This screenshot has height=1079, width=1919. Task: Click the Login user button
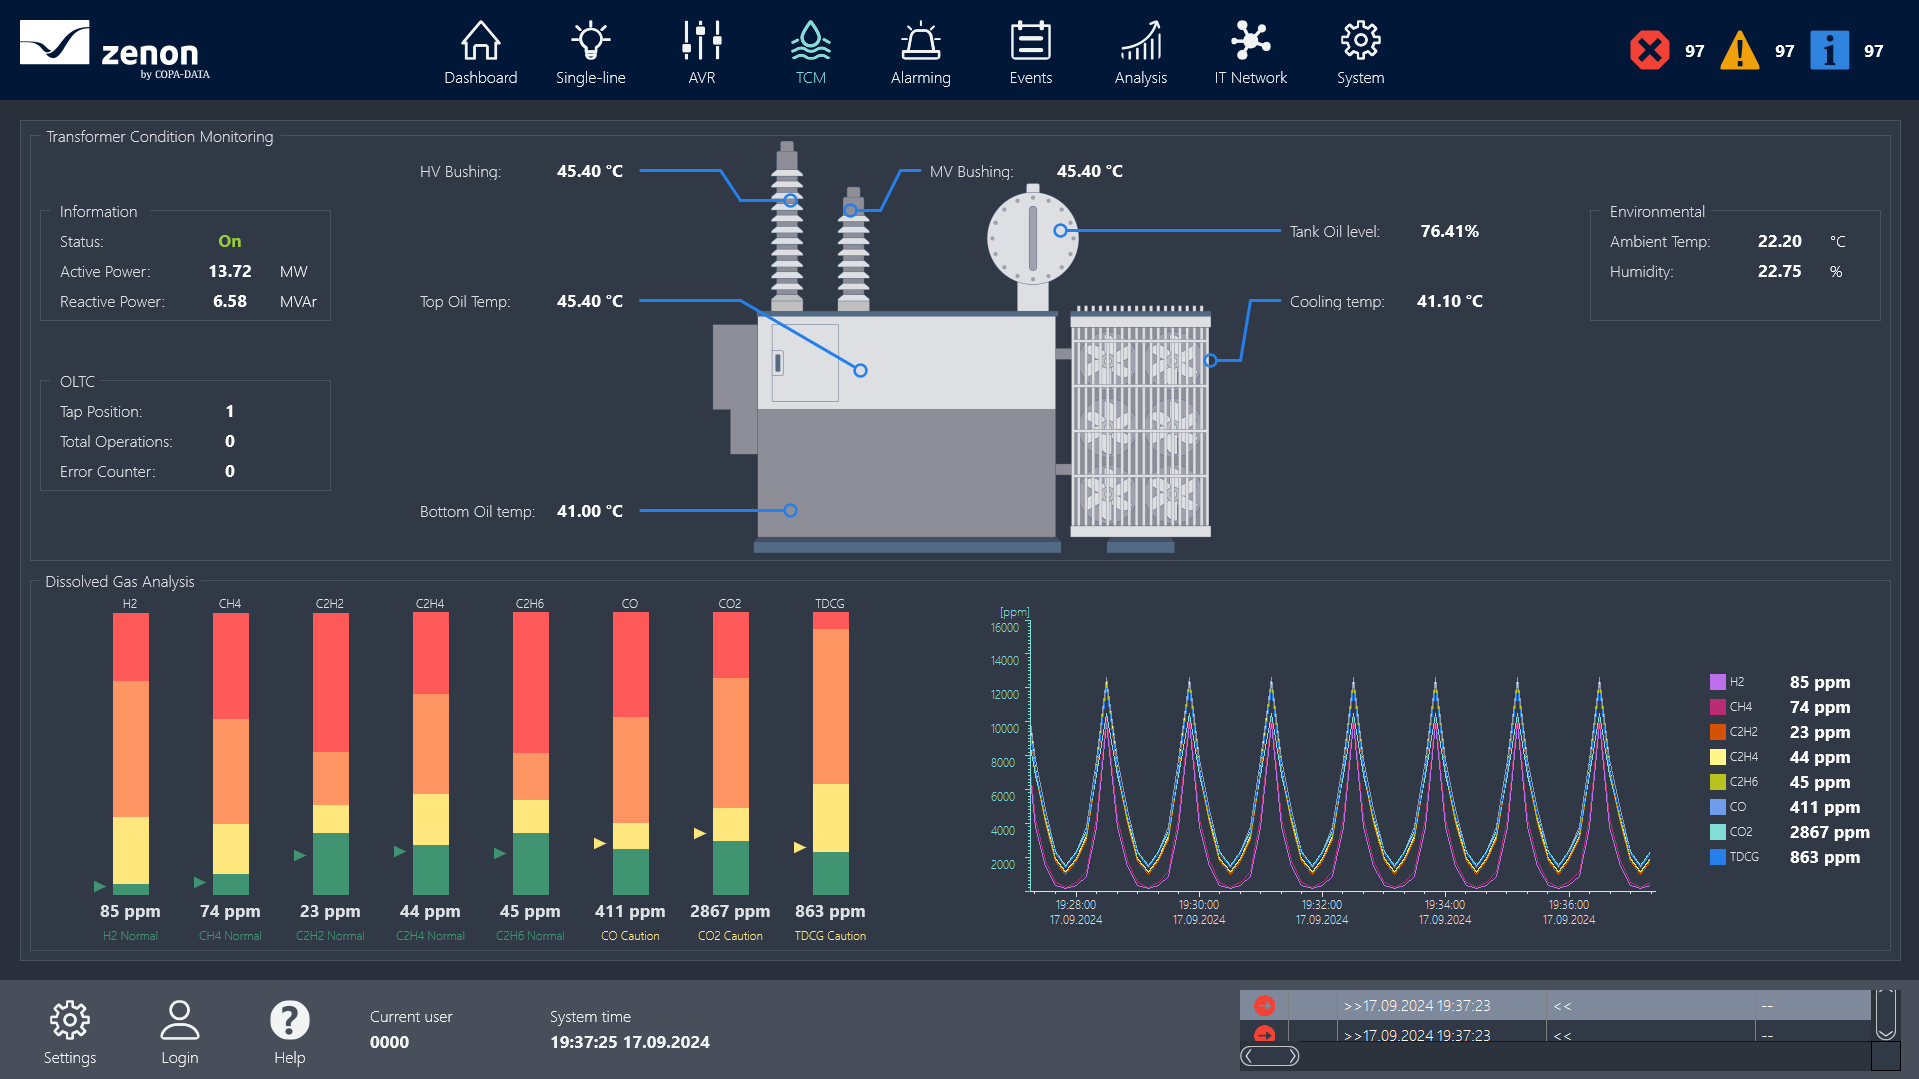179,1019
